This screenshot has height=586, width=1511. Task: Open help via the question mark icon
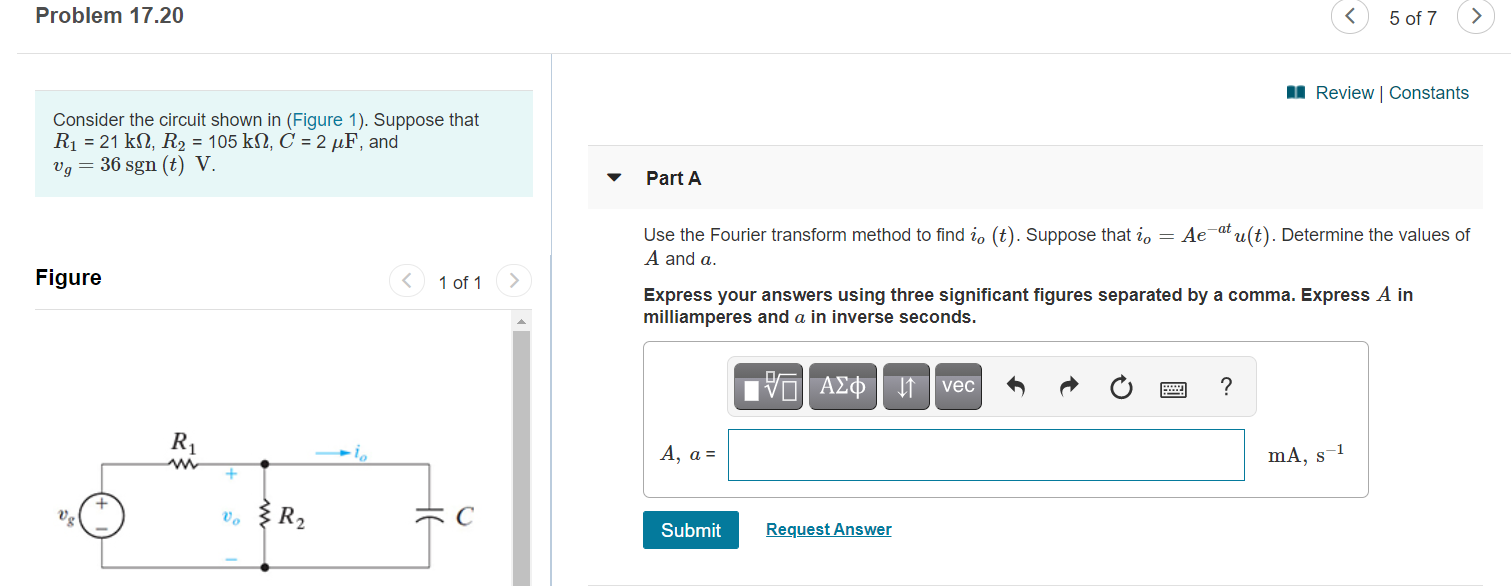(1225, 386)
